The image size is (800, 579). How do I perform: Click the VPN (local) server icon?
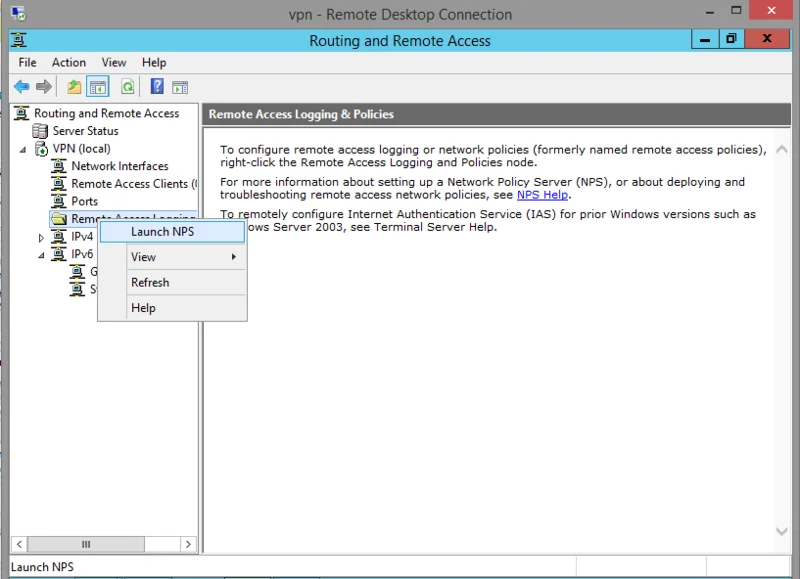click(x=41, y=148)
